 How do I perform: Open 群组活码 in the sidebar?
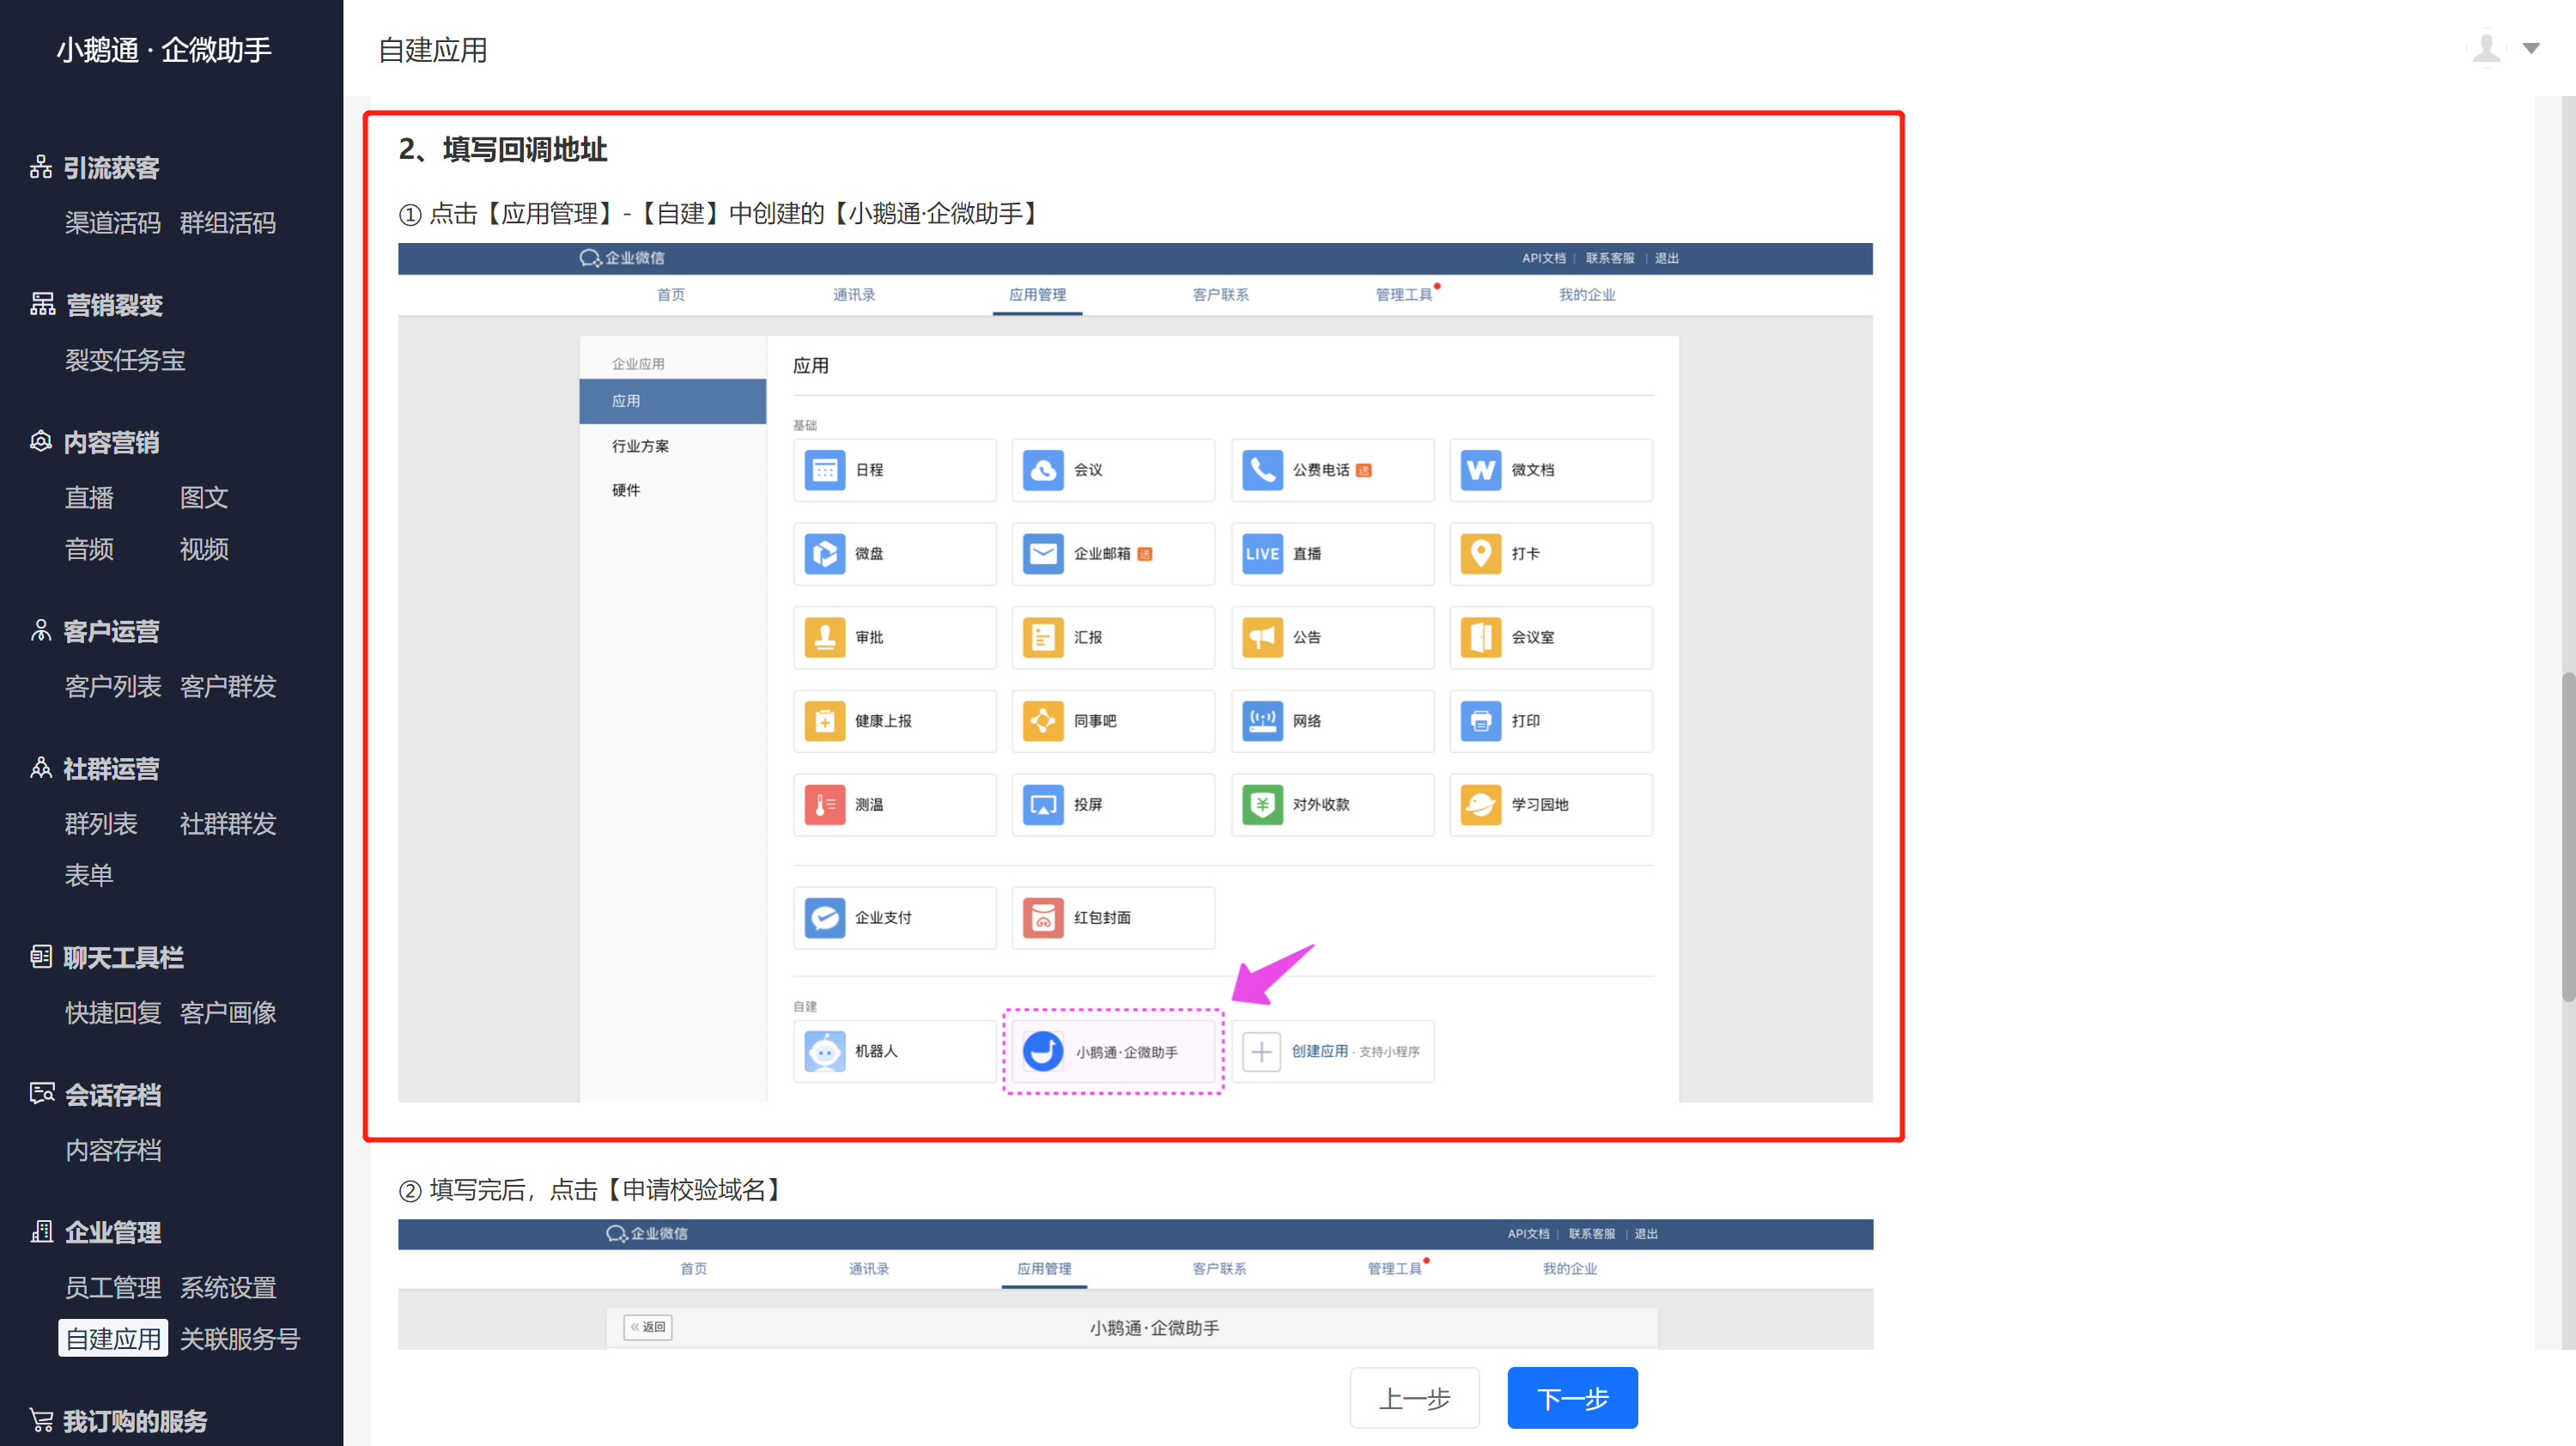[228, 222]
